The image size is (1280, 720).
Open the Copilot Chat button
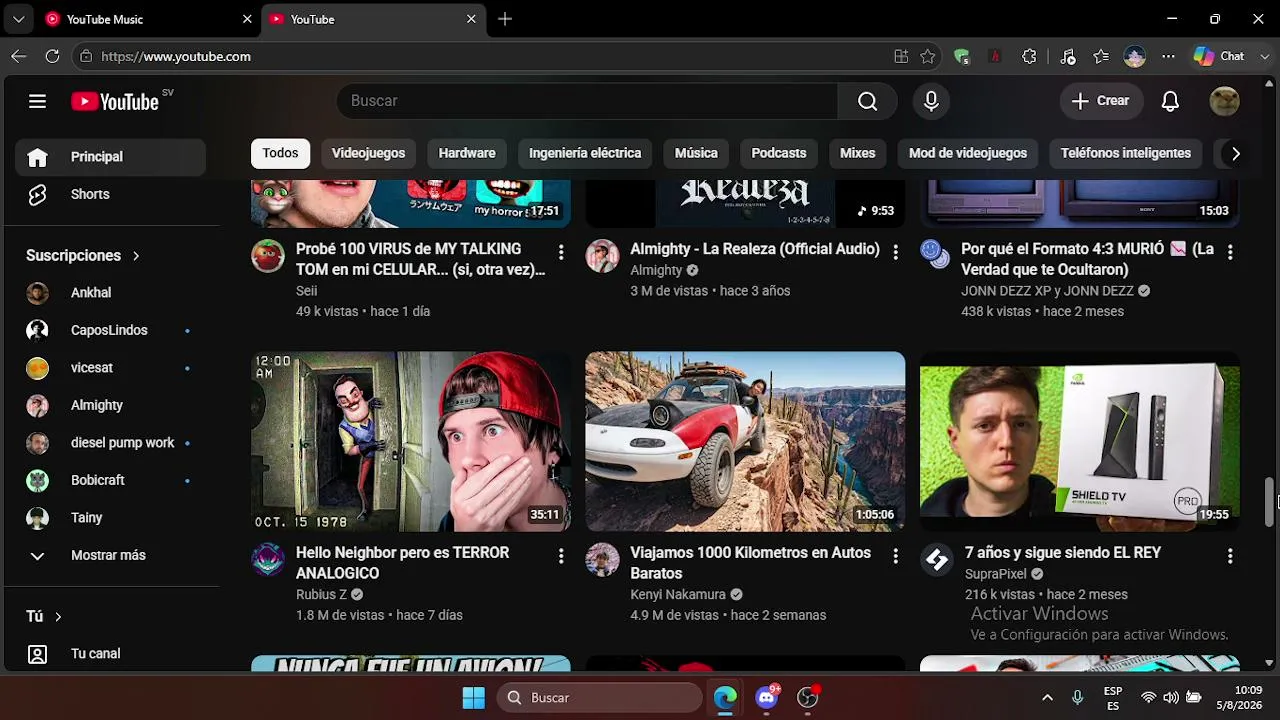click(x=1220, y=57)
